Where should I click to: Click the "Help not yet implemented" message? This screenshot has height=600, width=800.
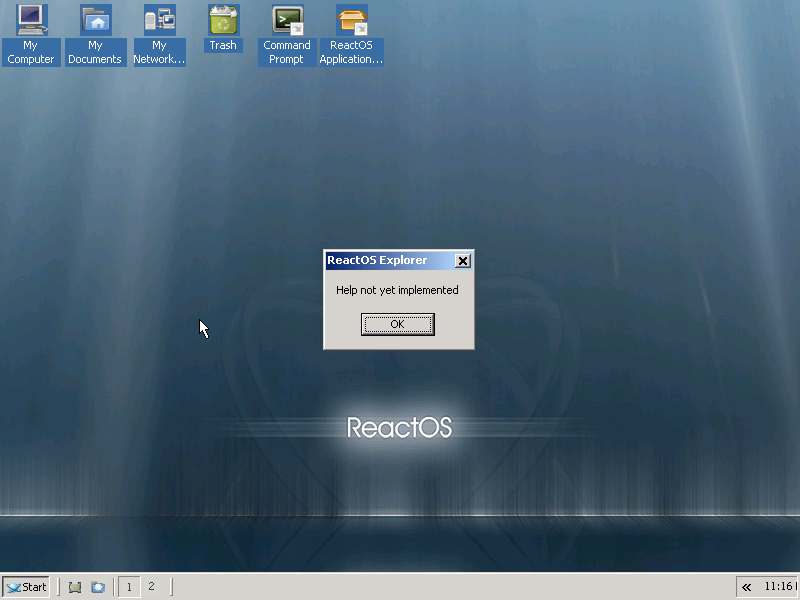[x=397, y=290]
